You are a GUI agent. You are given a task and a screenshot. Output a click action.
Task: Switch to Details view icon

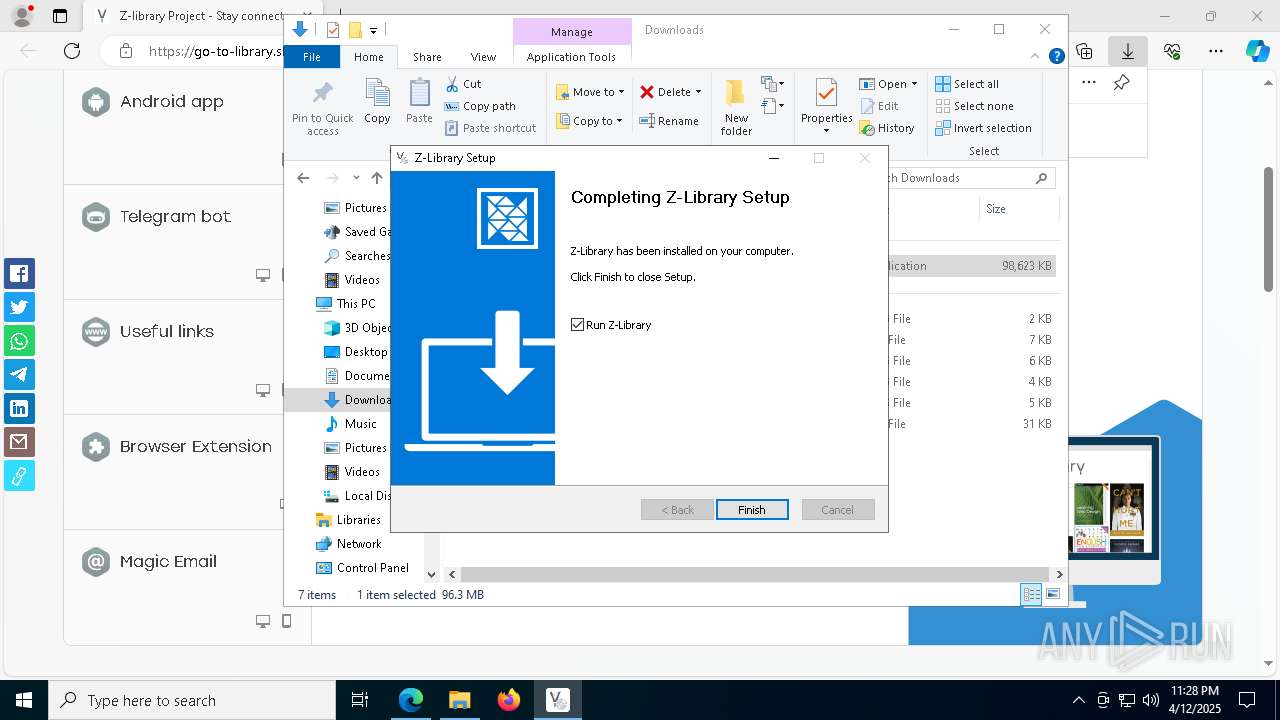pyautogui.click(x=1031, y=594)
